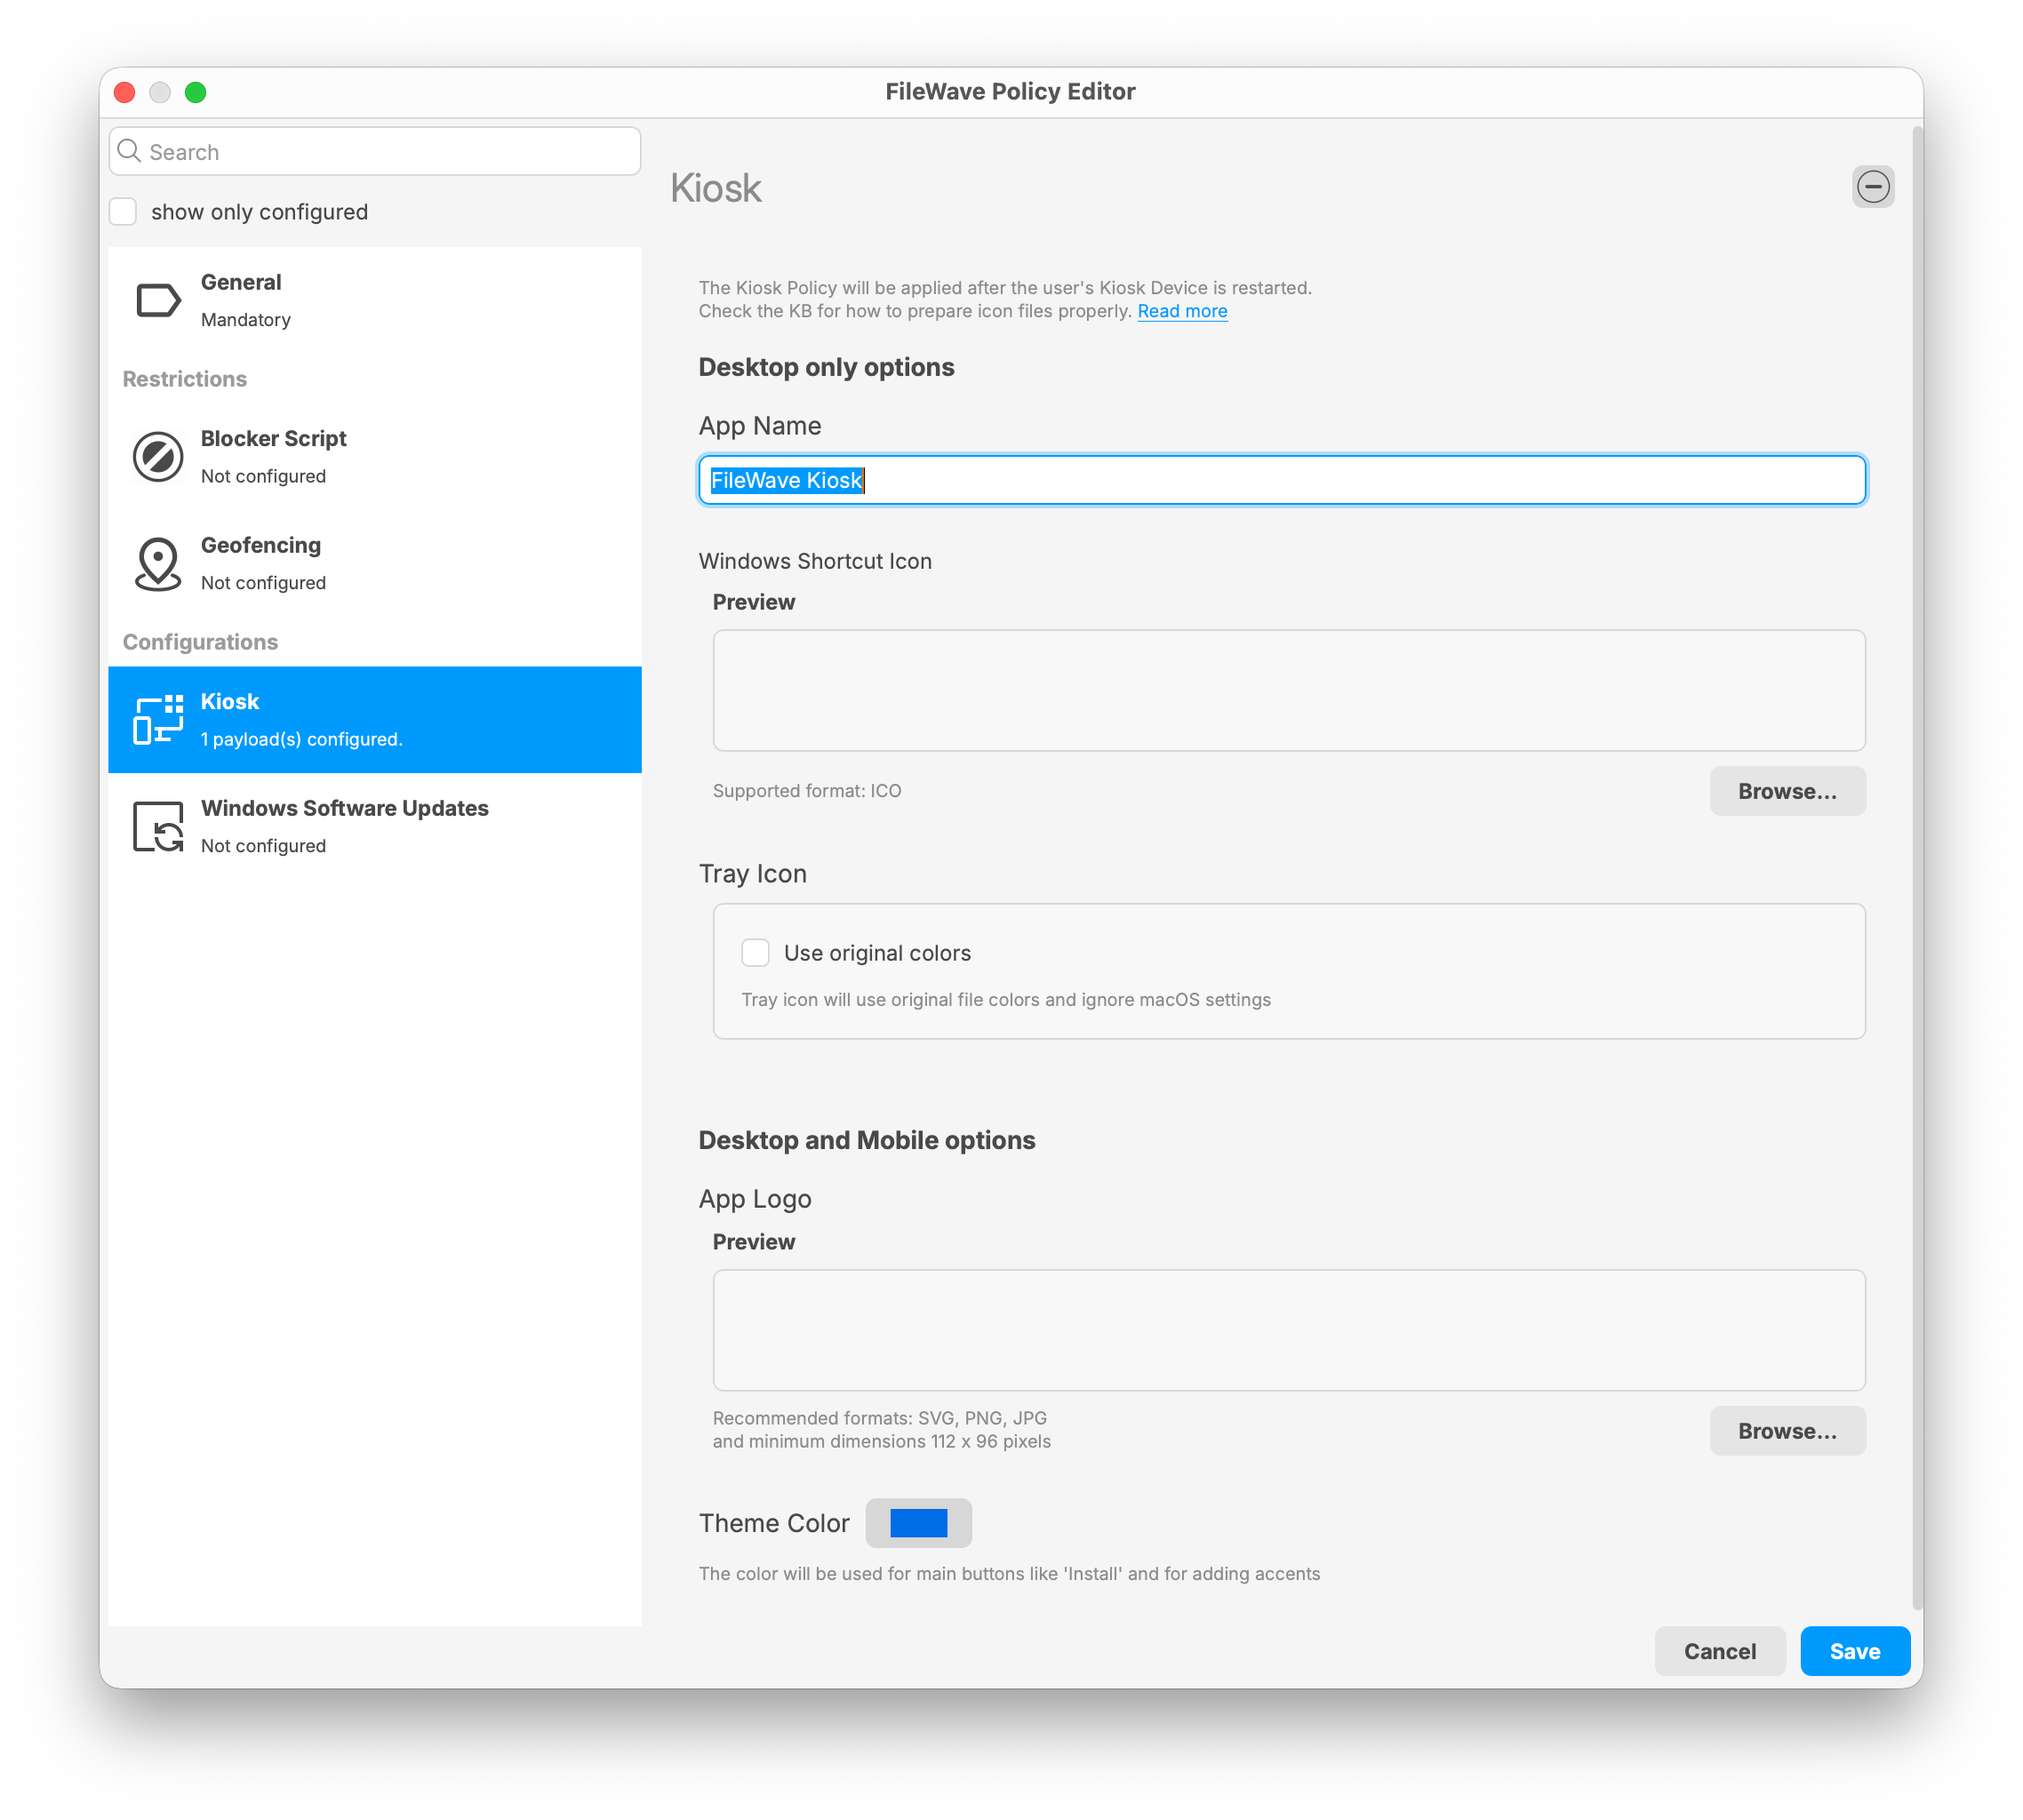Click the Kiosk devices icon

[x=158, y=720]
